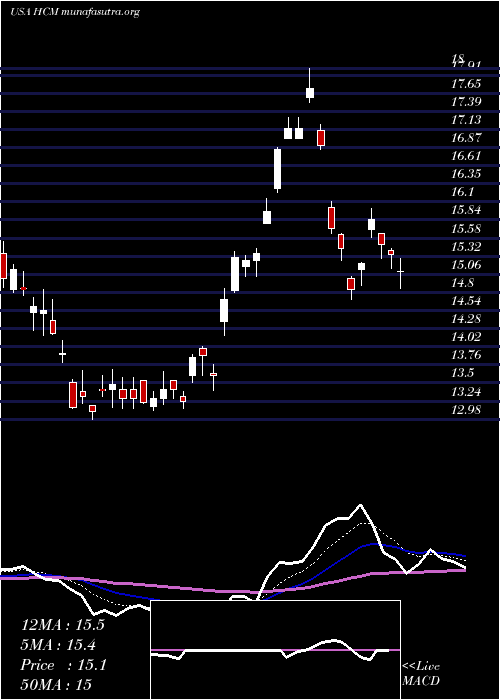
Task: Click the 13.76 price axis label
Action: (x=466, y=355)
